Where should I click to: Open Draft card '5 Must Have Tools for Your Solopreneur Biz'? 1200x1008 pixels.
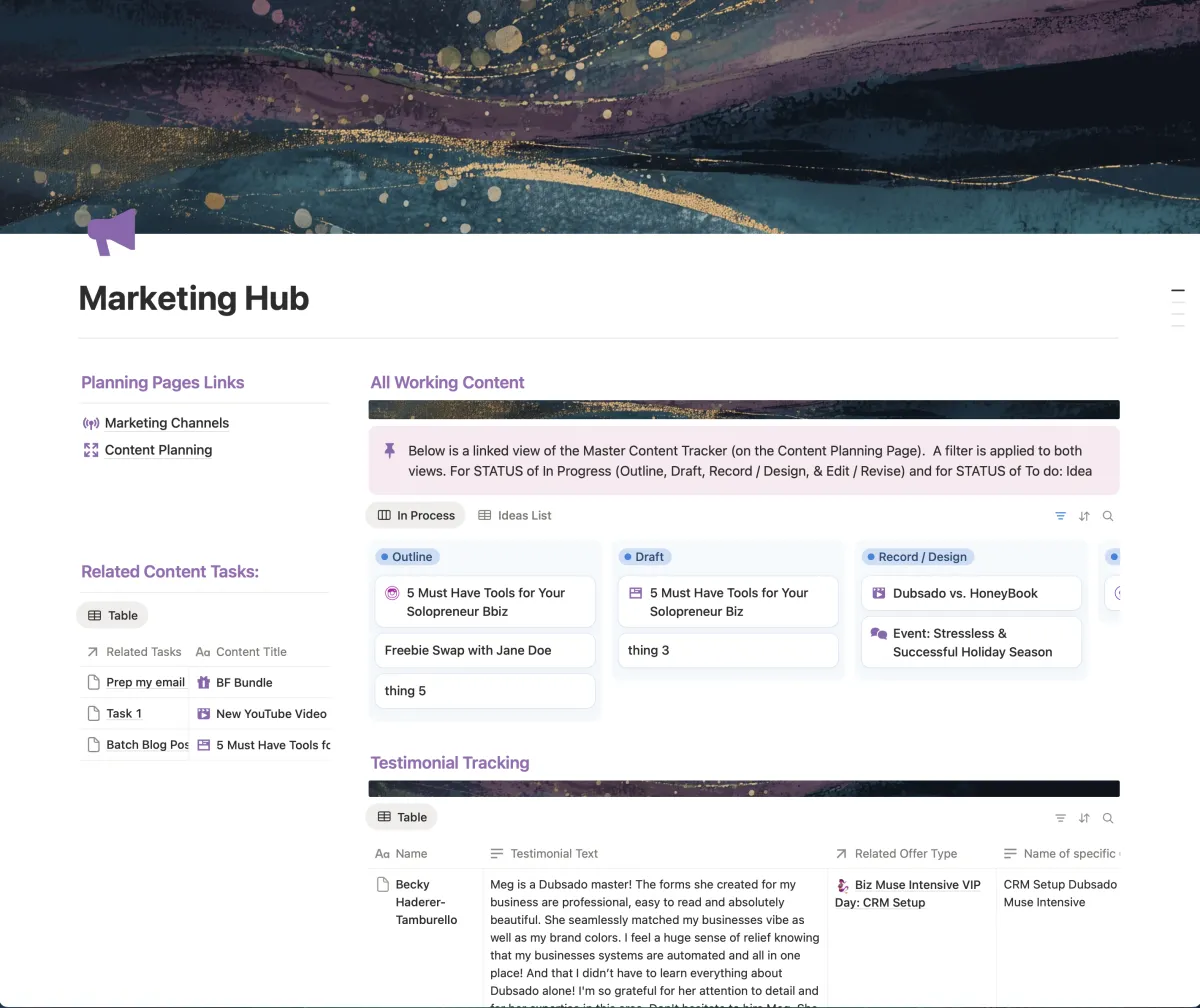728,602
